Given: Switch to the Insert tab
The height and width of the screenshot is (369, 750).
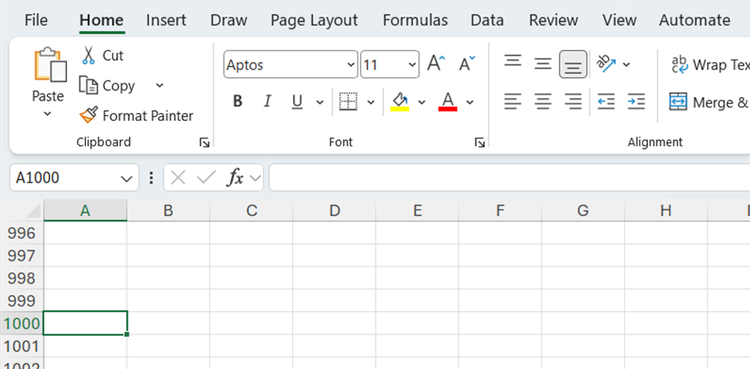Looking at the screenshot, I should coord(166,20).
